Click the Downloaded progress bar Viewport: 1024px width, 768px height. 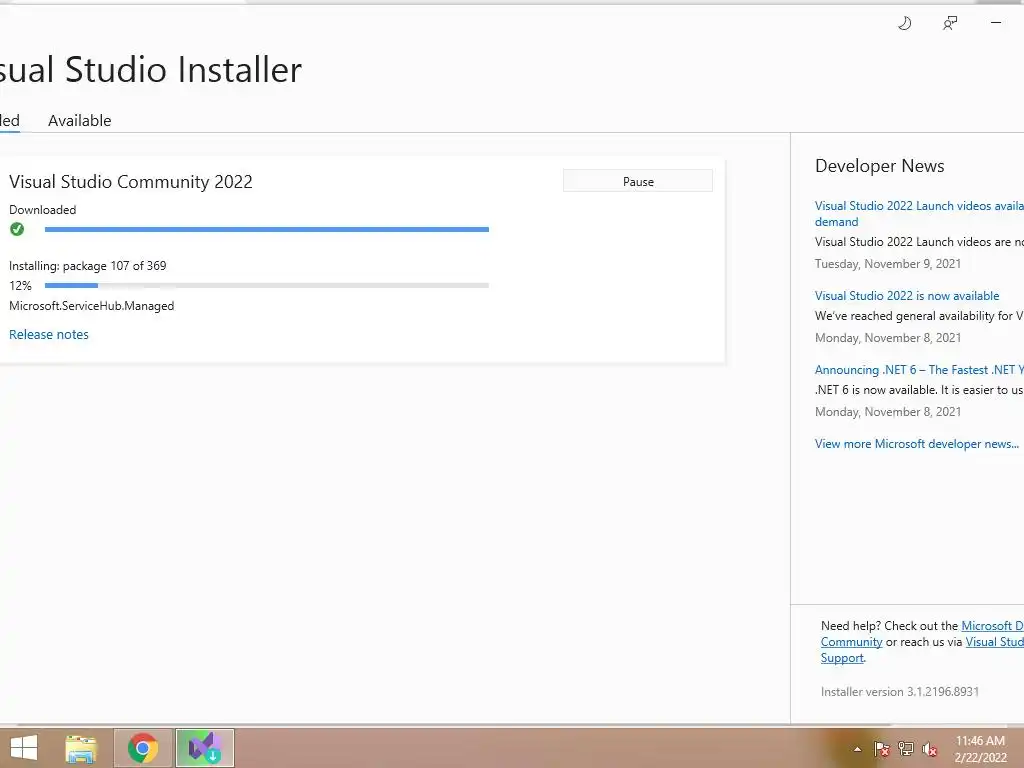[x=266, y=229]
